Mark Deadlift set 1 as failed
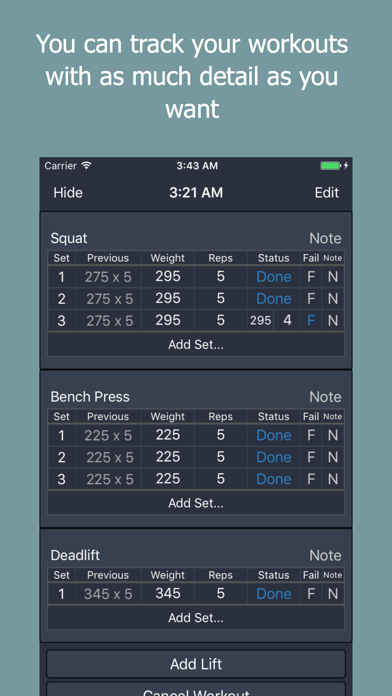 (x=311, y=594)
